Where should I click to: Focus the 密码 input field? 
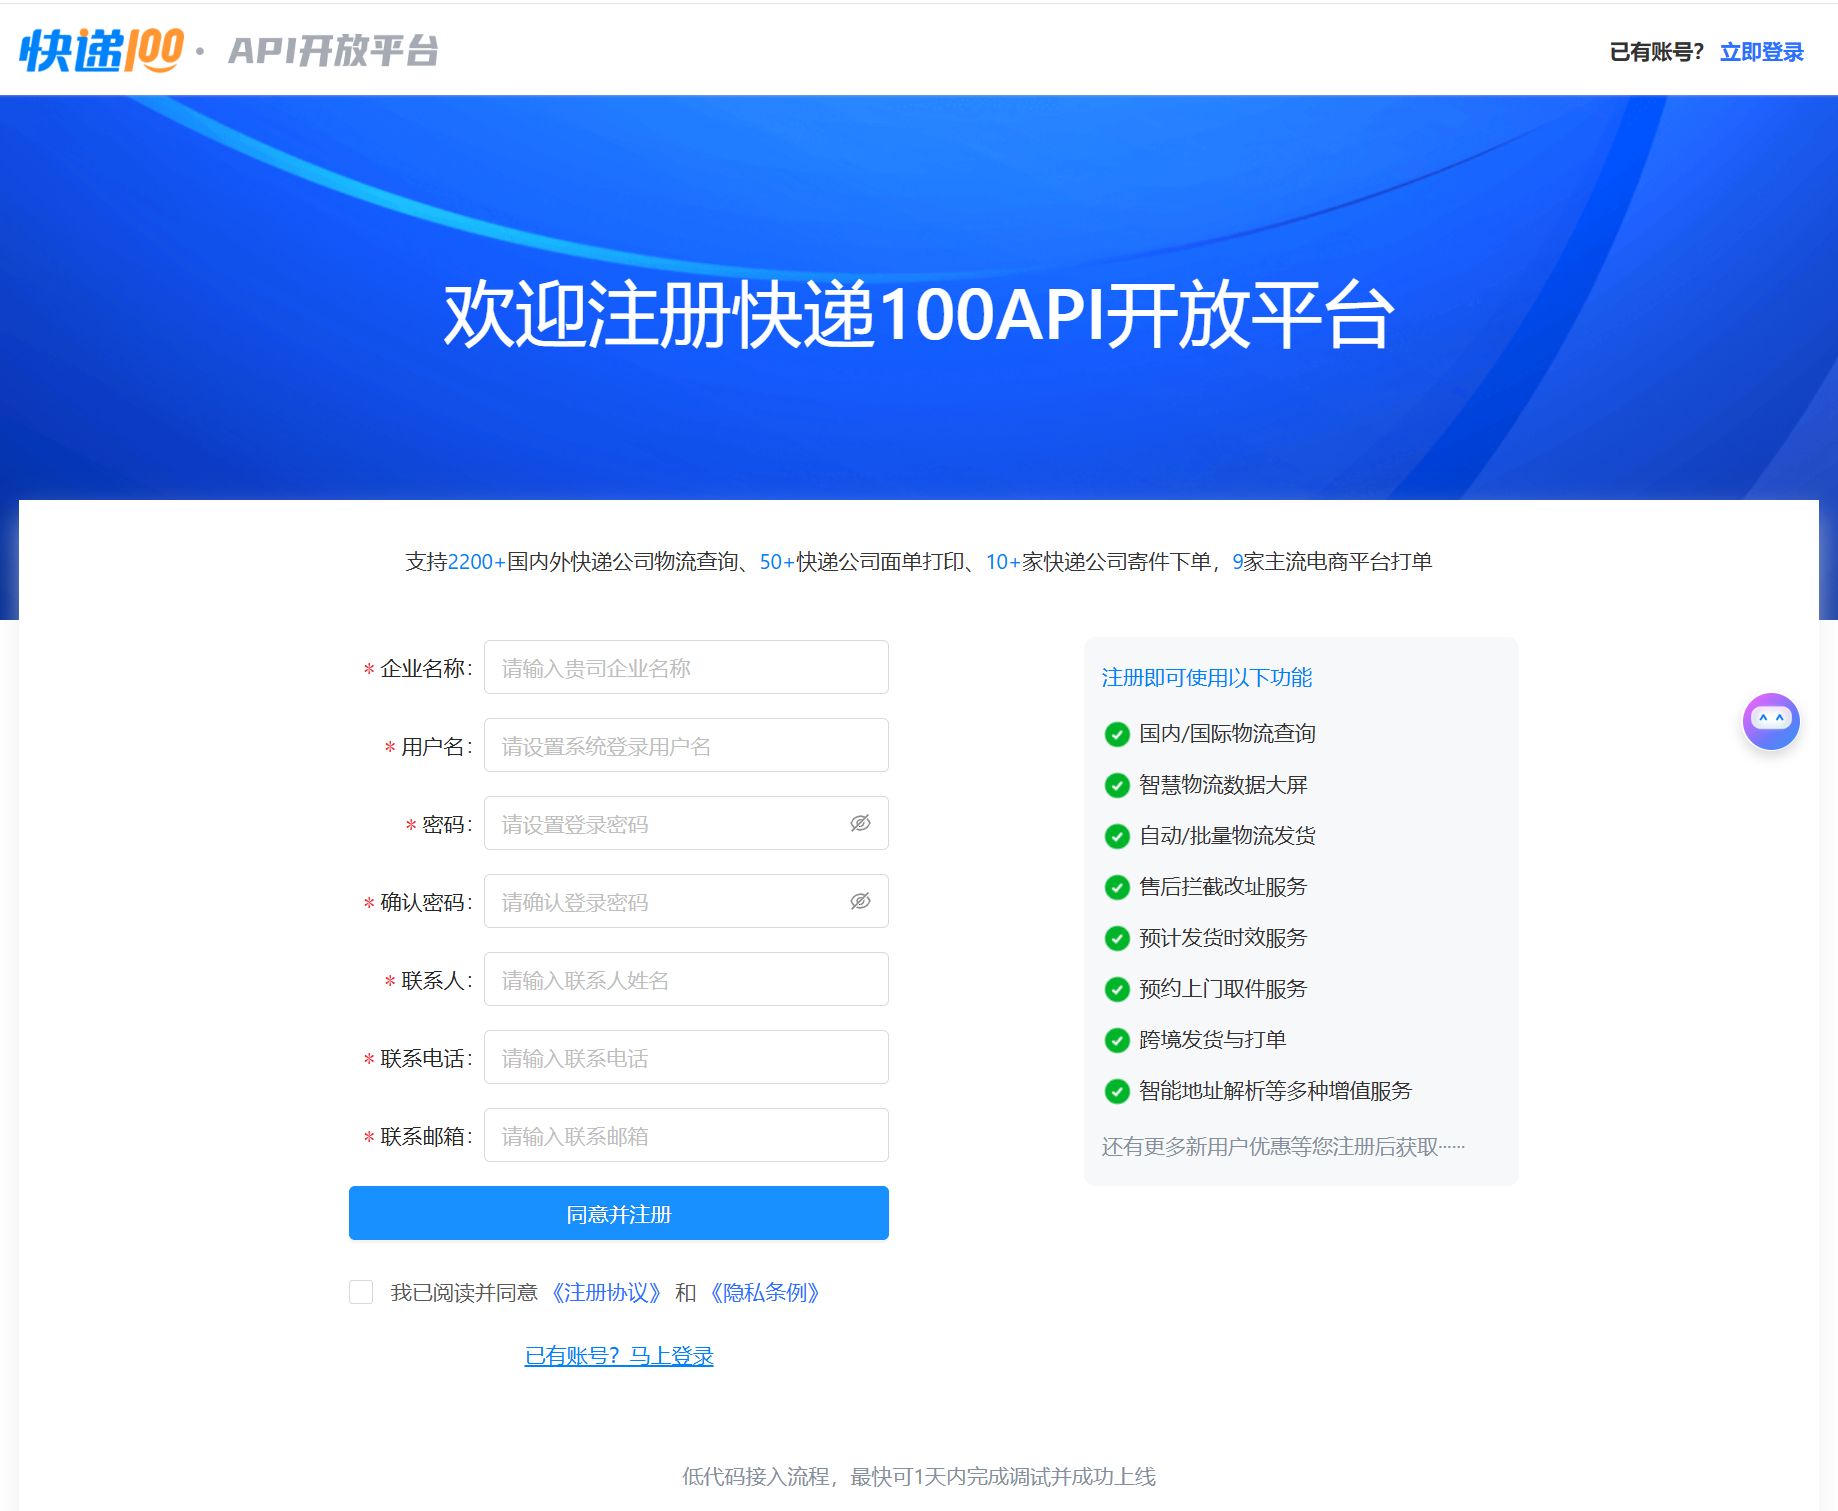(686, 823)
